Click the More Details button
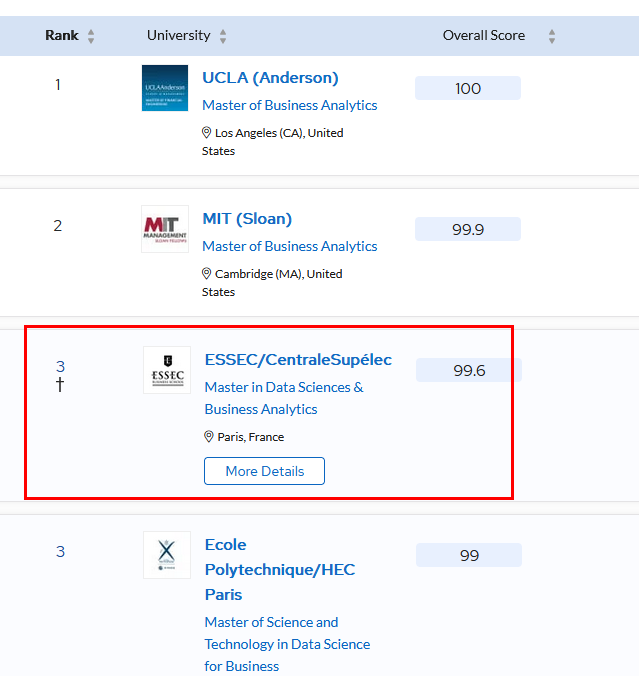 tap(264, 471)
